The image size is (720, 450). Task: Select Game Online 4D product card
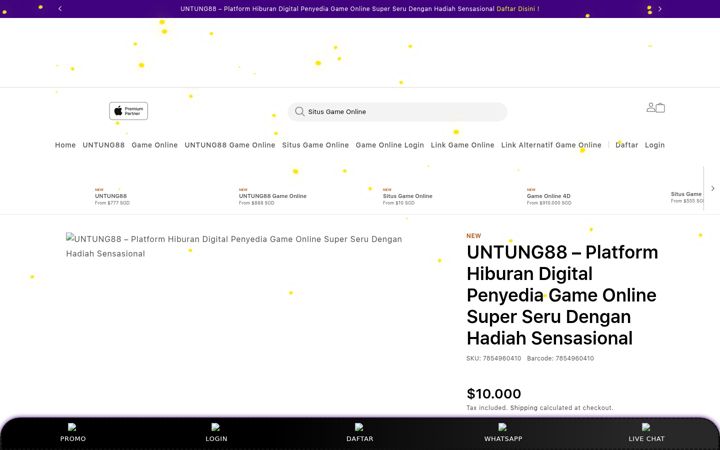tap(549, 196)
